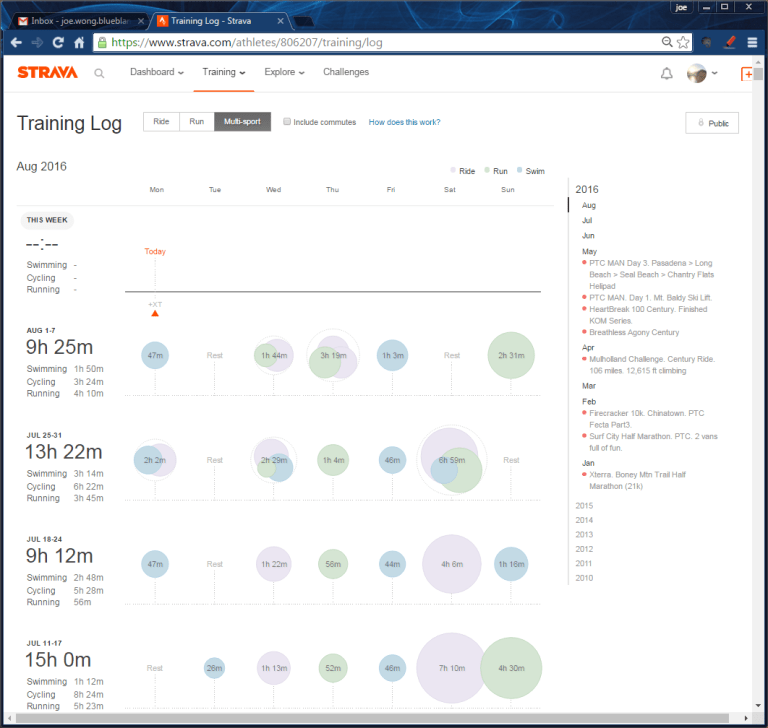This screenshot has height=728, width=768.
Task: Expand year 2014 in sidebar
Action: [x=584, y=520]
